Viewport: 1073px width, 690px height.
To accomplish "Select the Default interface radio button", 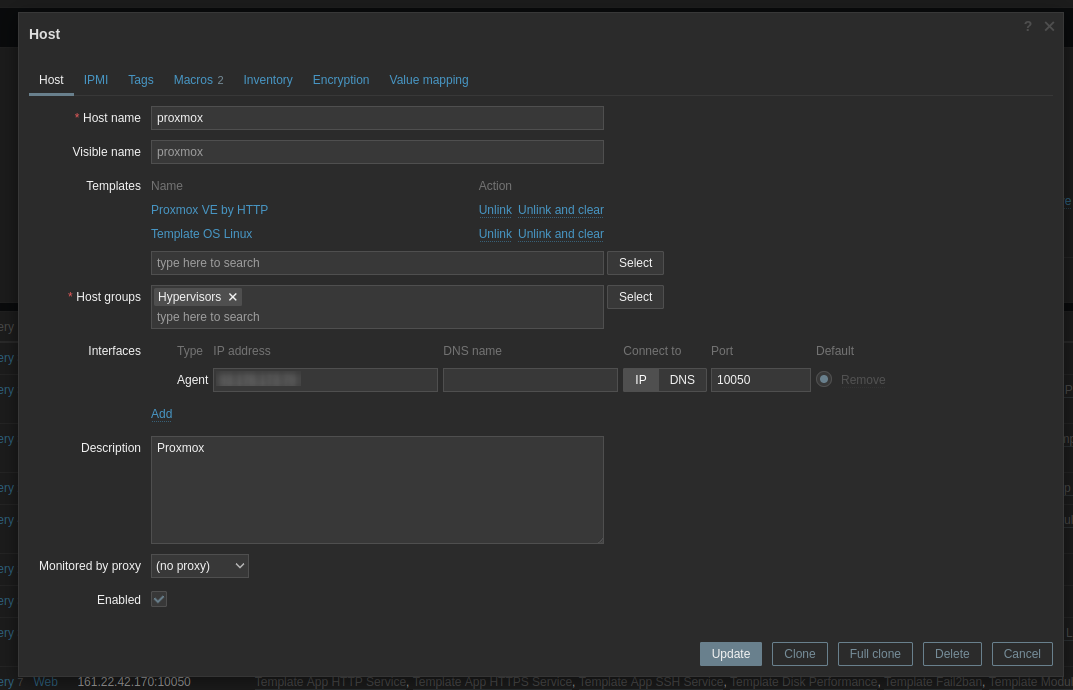I will [824, 379].
